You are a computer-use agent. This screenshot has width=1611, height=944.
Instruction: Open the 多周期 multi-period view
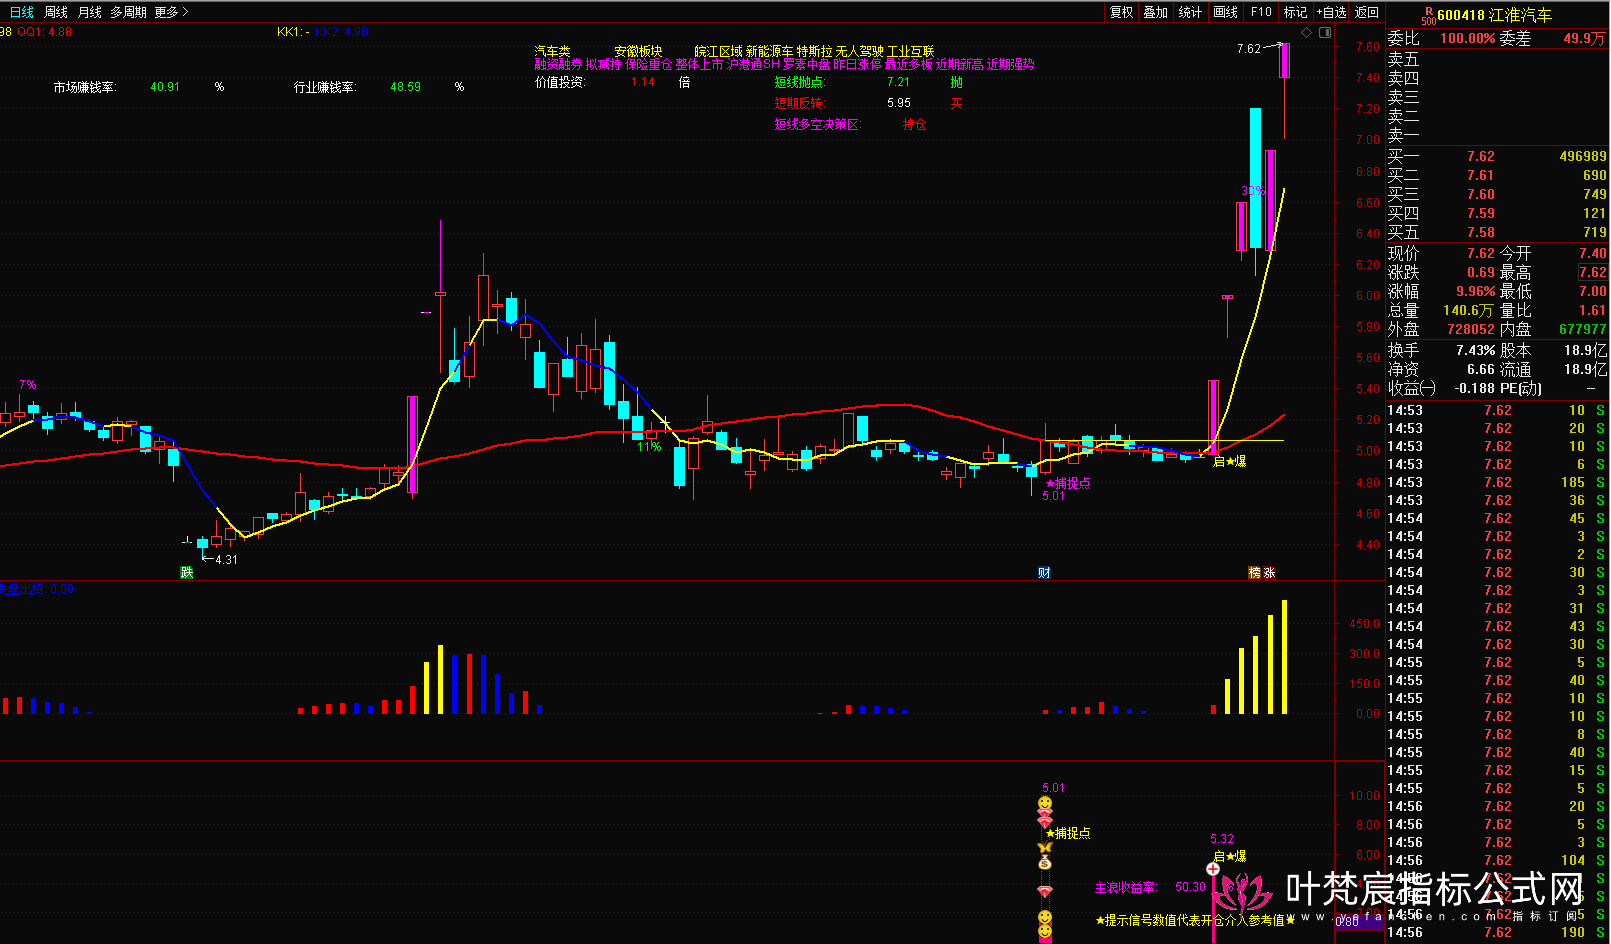(x=128, y=12)
